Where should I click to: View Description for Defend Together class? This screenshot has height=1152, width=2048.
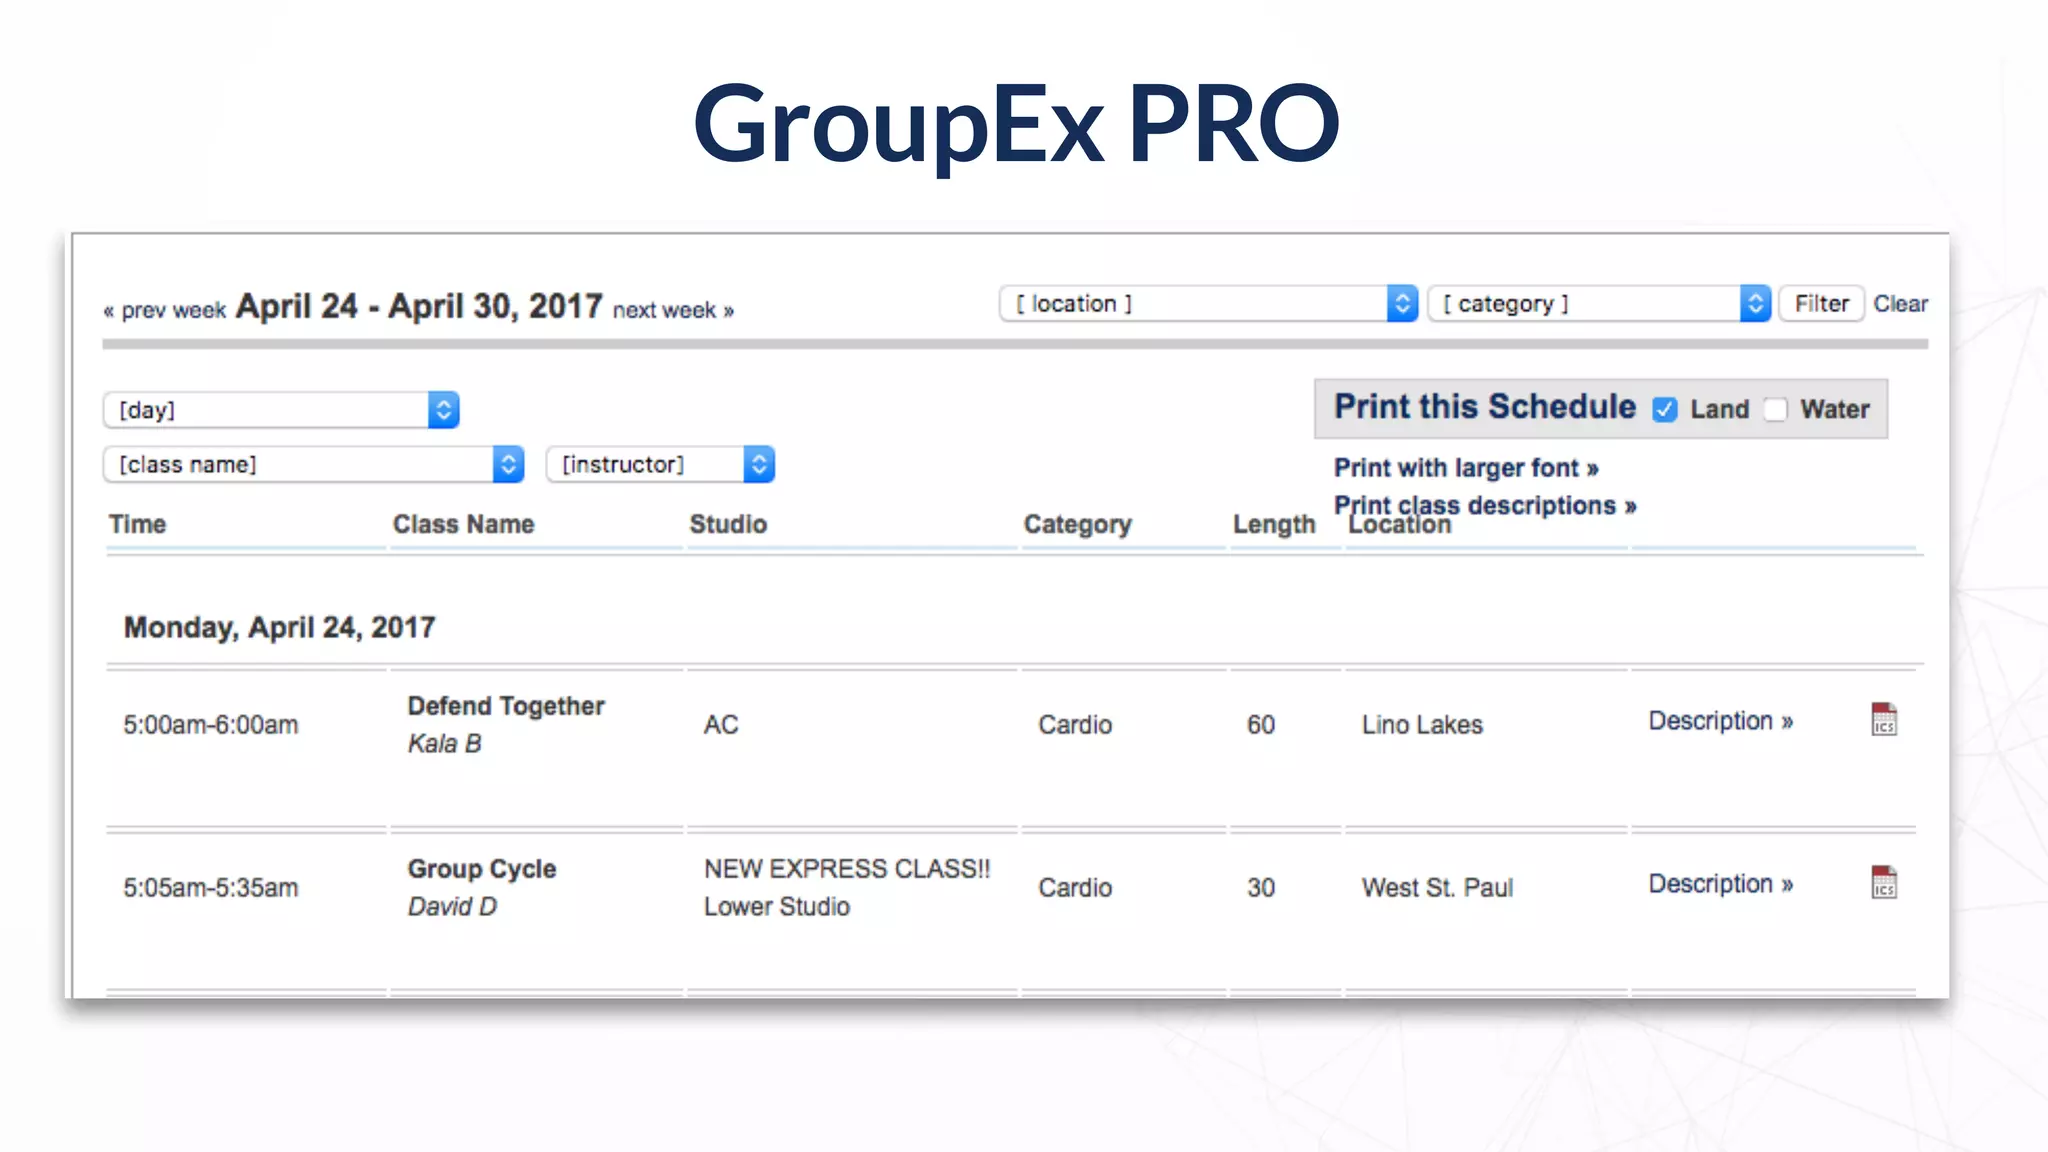pos(1720,721)
